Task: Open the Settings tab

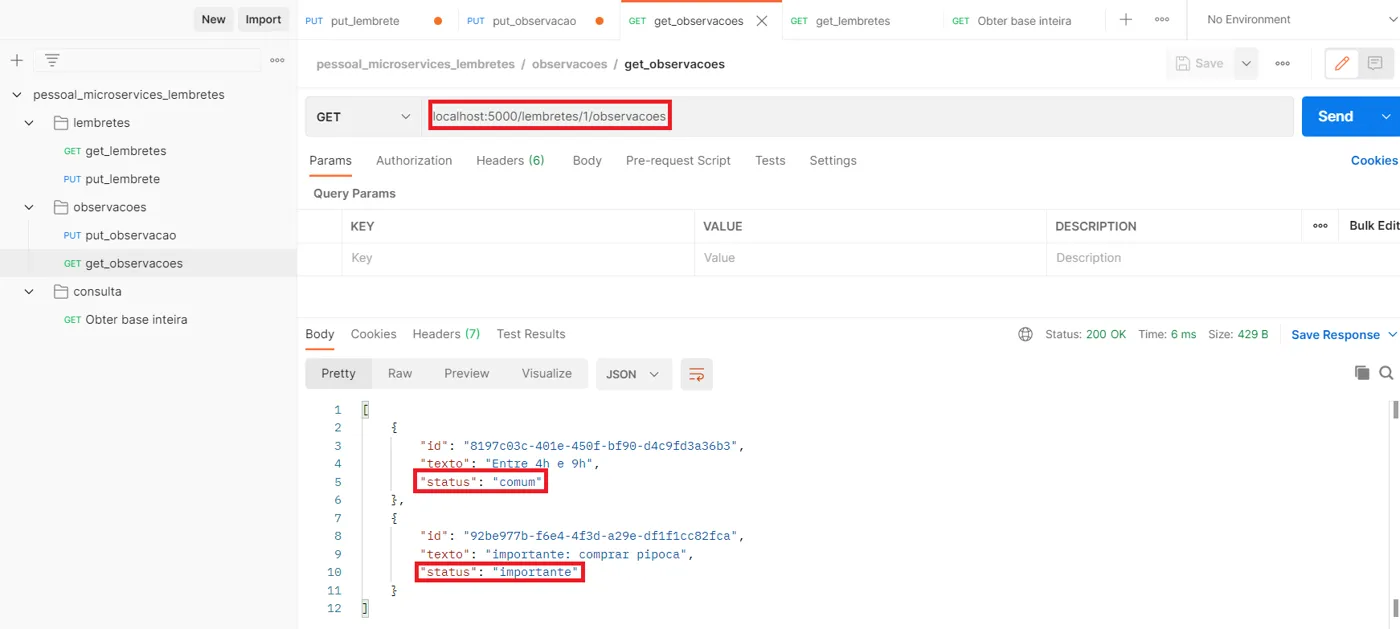Action: (x=833, y=160)
